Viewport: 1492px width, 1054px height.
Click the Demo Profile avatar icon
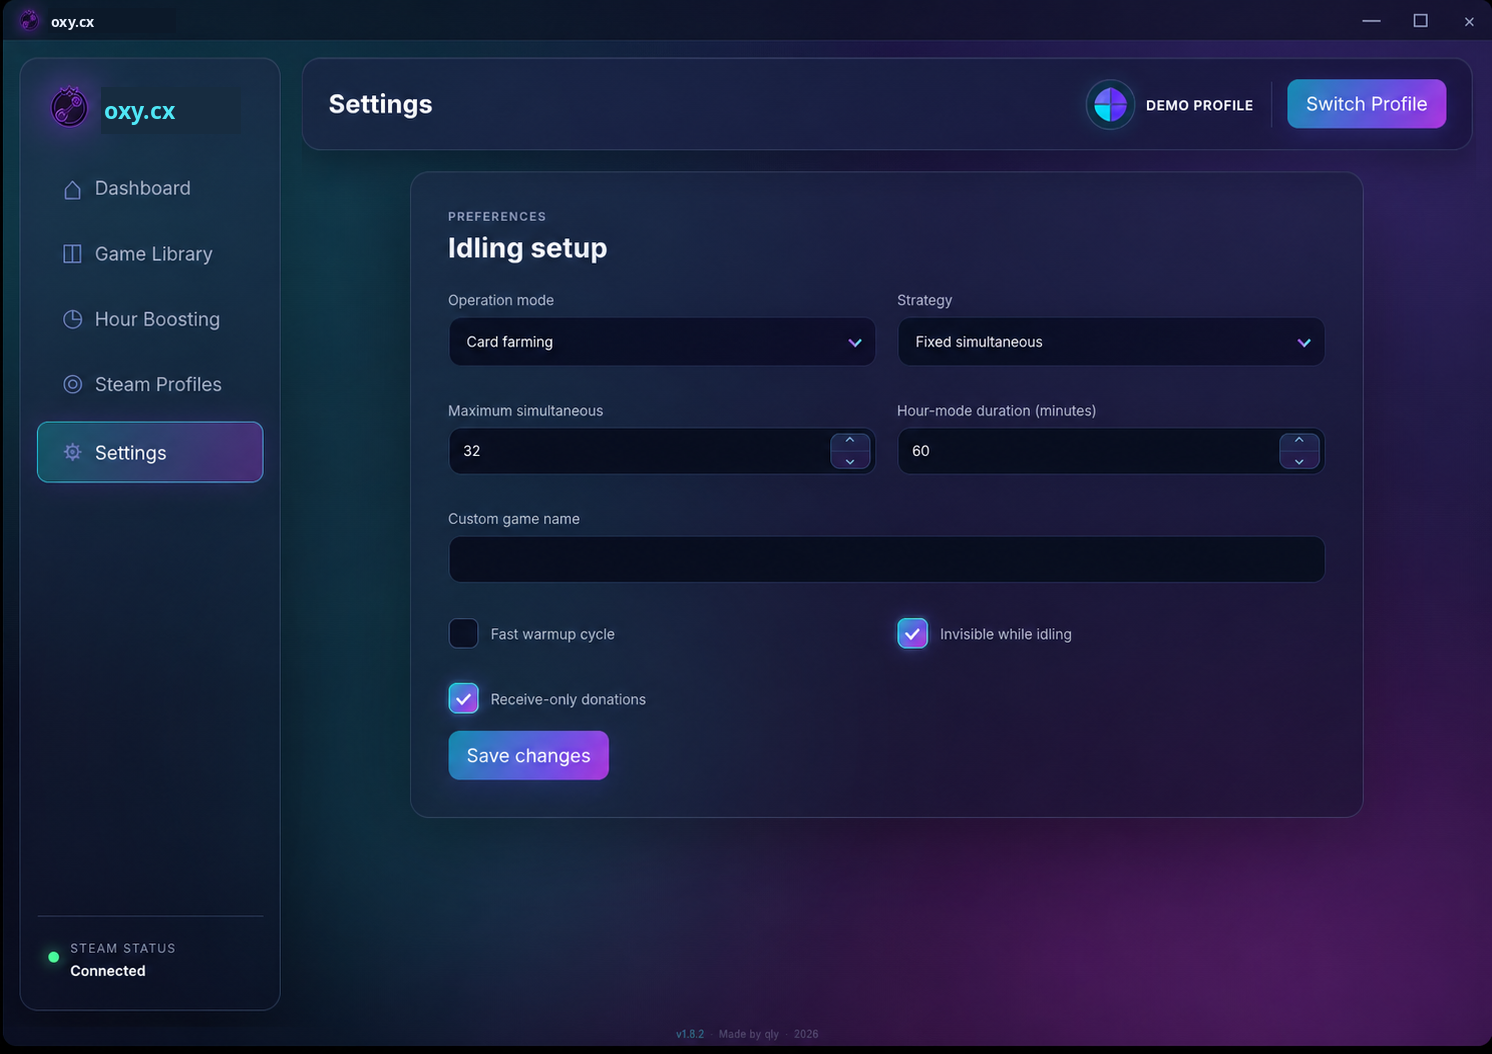pos(1110,104)
